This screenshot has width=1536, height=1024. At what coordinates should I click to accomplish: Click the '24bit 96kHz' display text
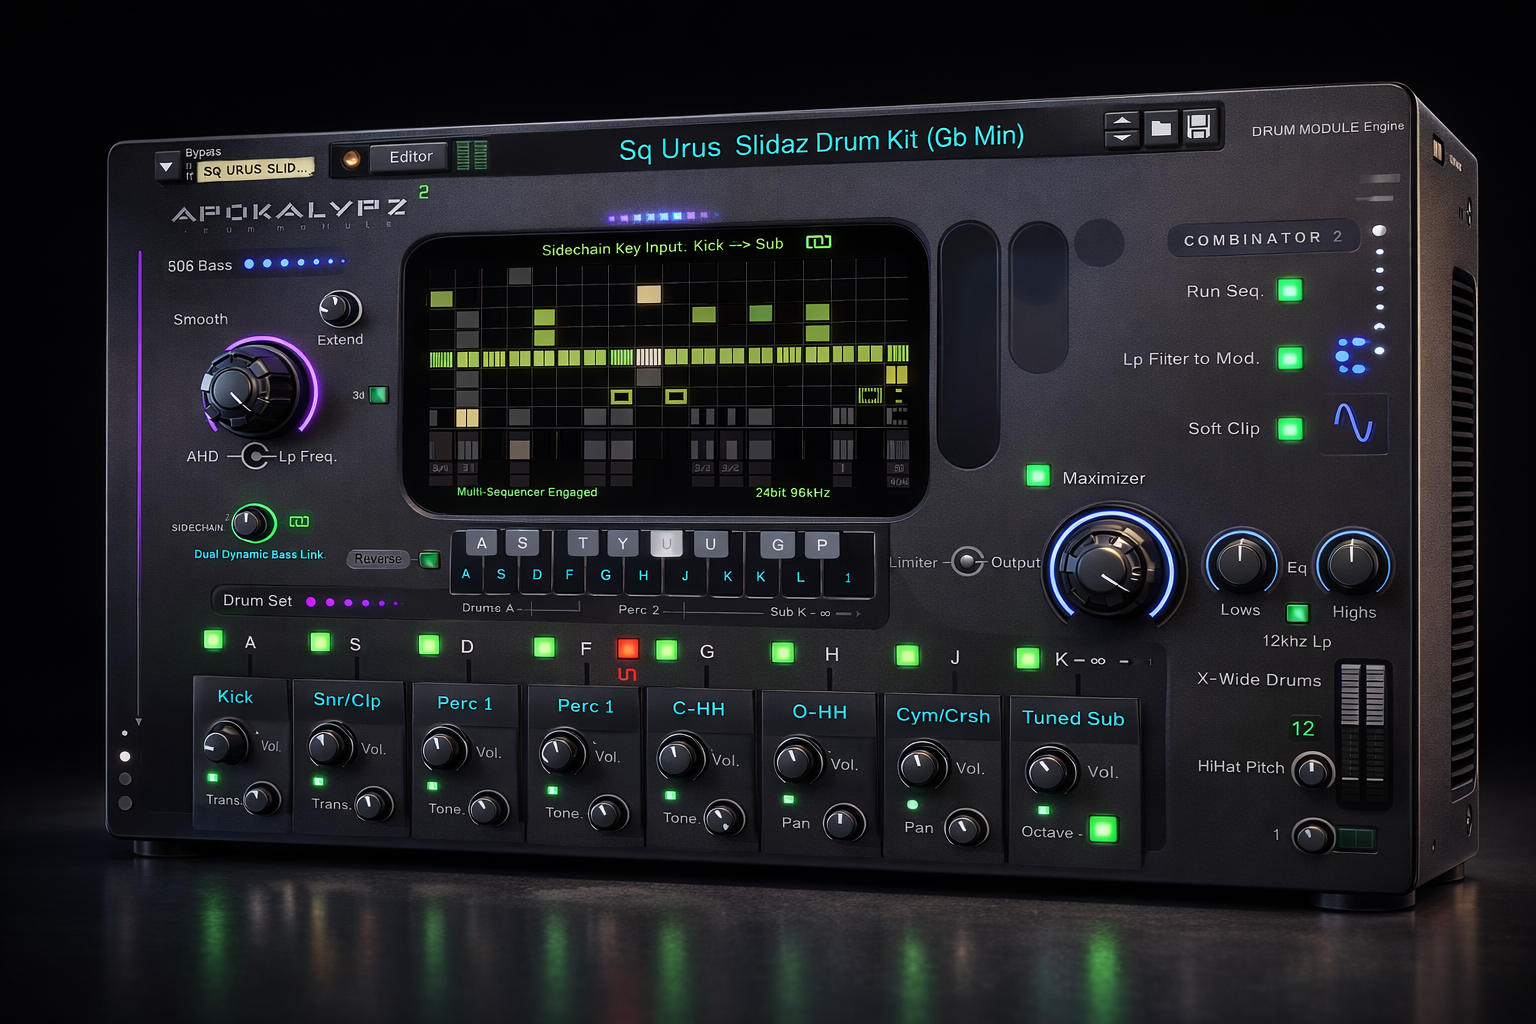pos(793,492)
